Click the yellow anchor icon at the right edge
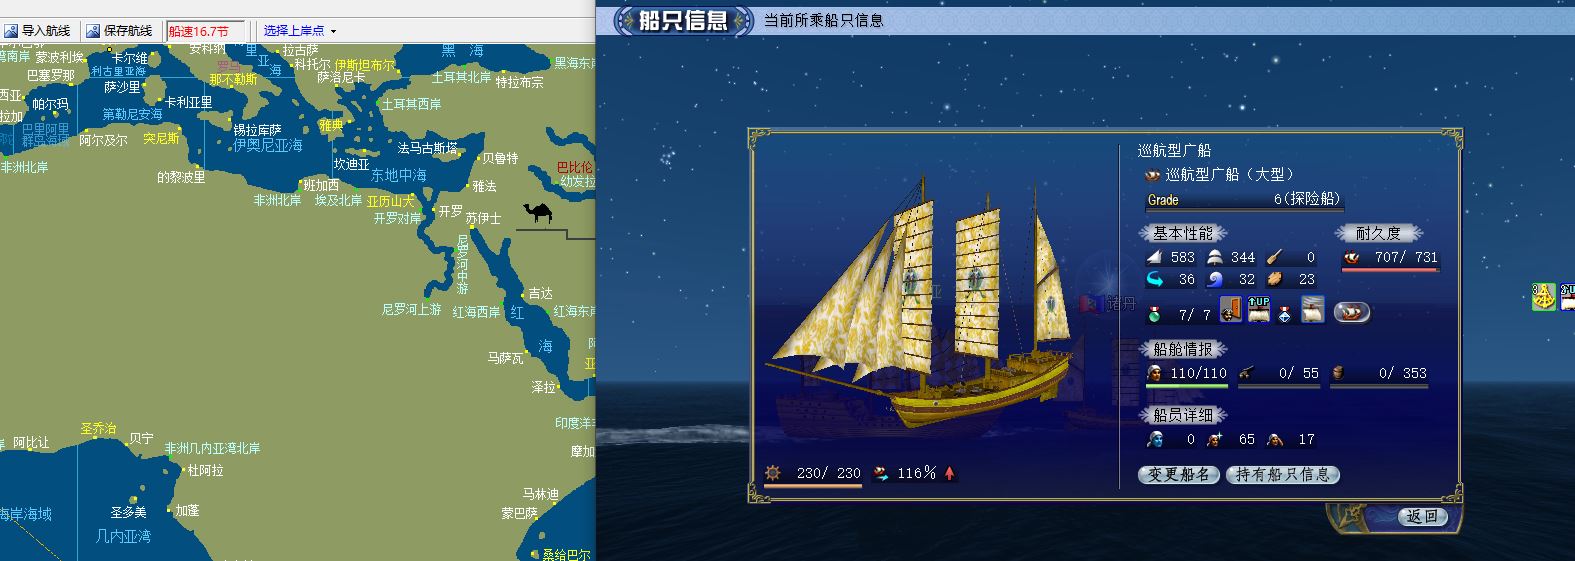The width and height of the screenshot is (1575, 561). point(1544,297)
